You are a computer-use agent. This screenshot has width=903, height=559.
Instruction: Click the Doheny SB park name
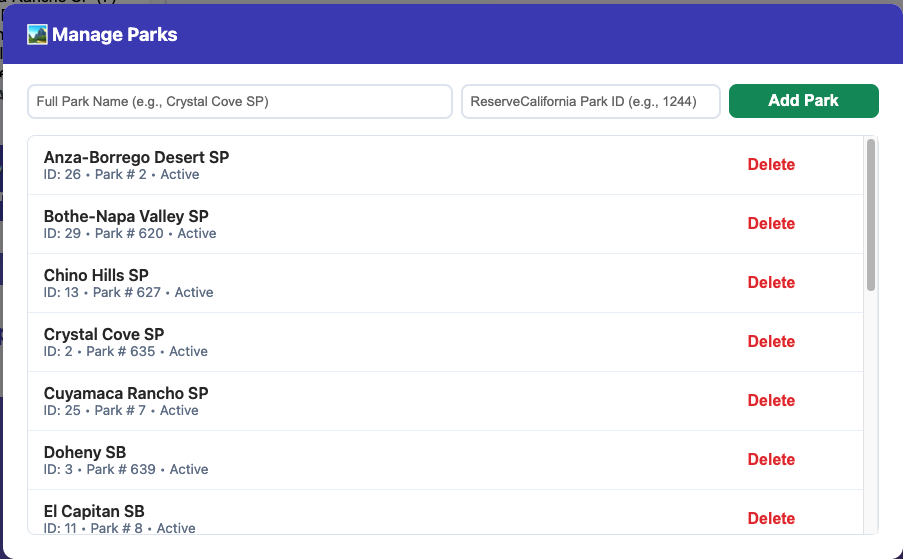tap(85, 453)
